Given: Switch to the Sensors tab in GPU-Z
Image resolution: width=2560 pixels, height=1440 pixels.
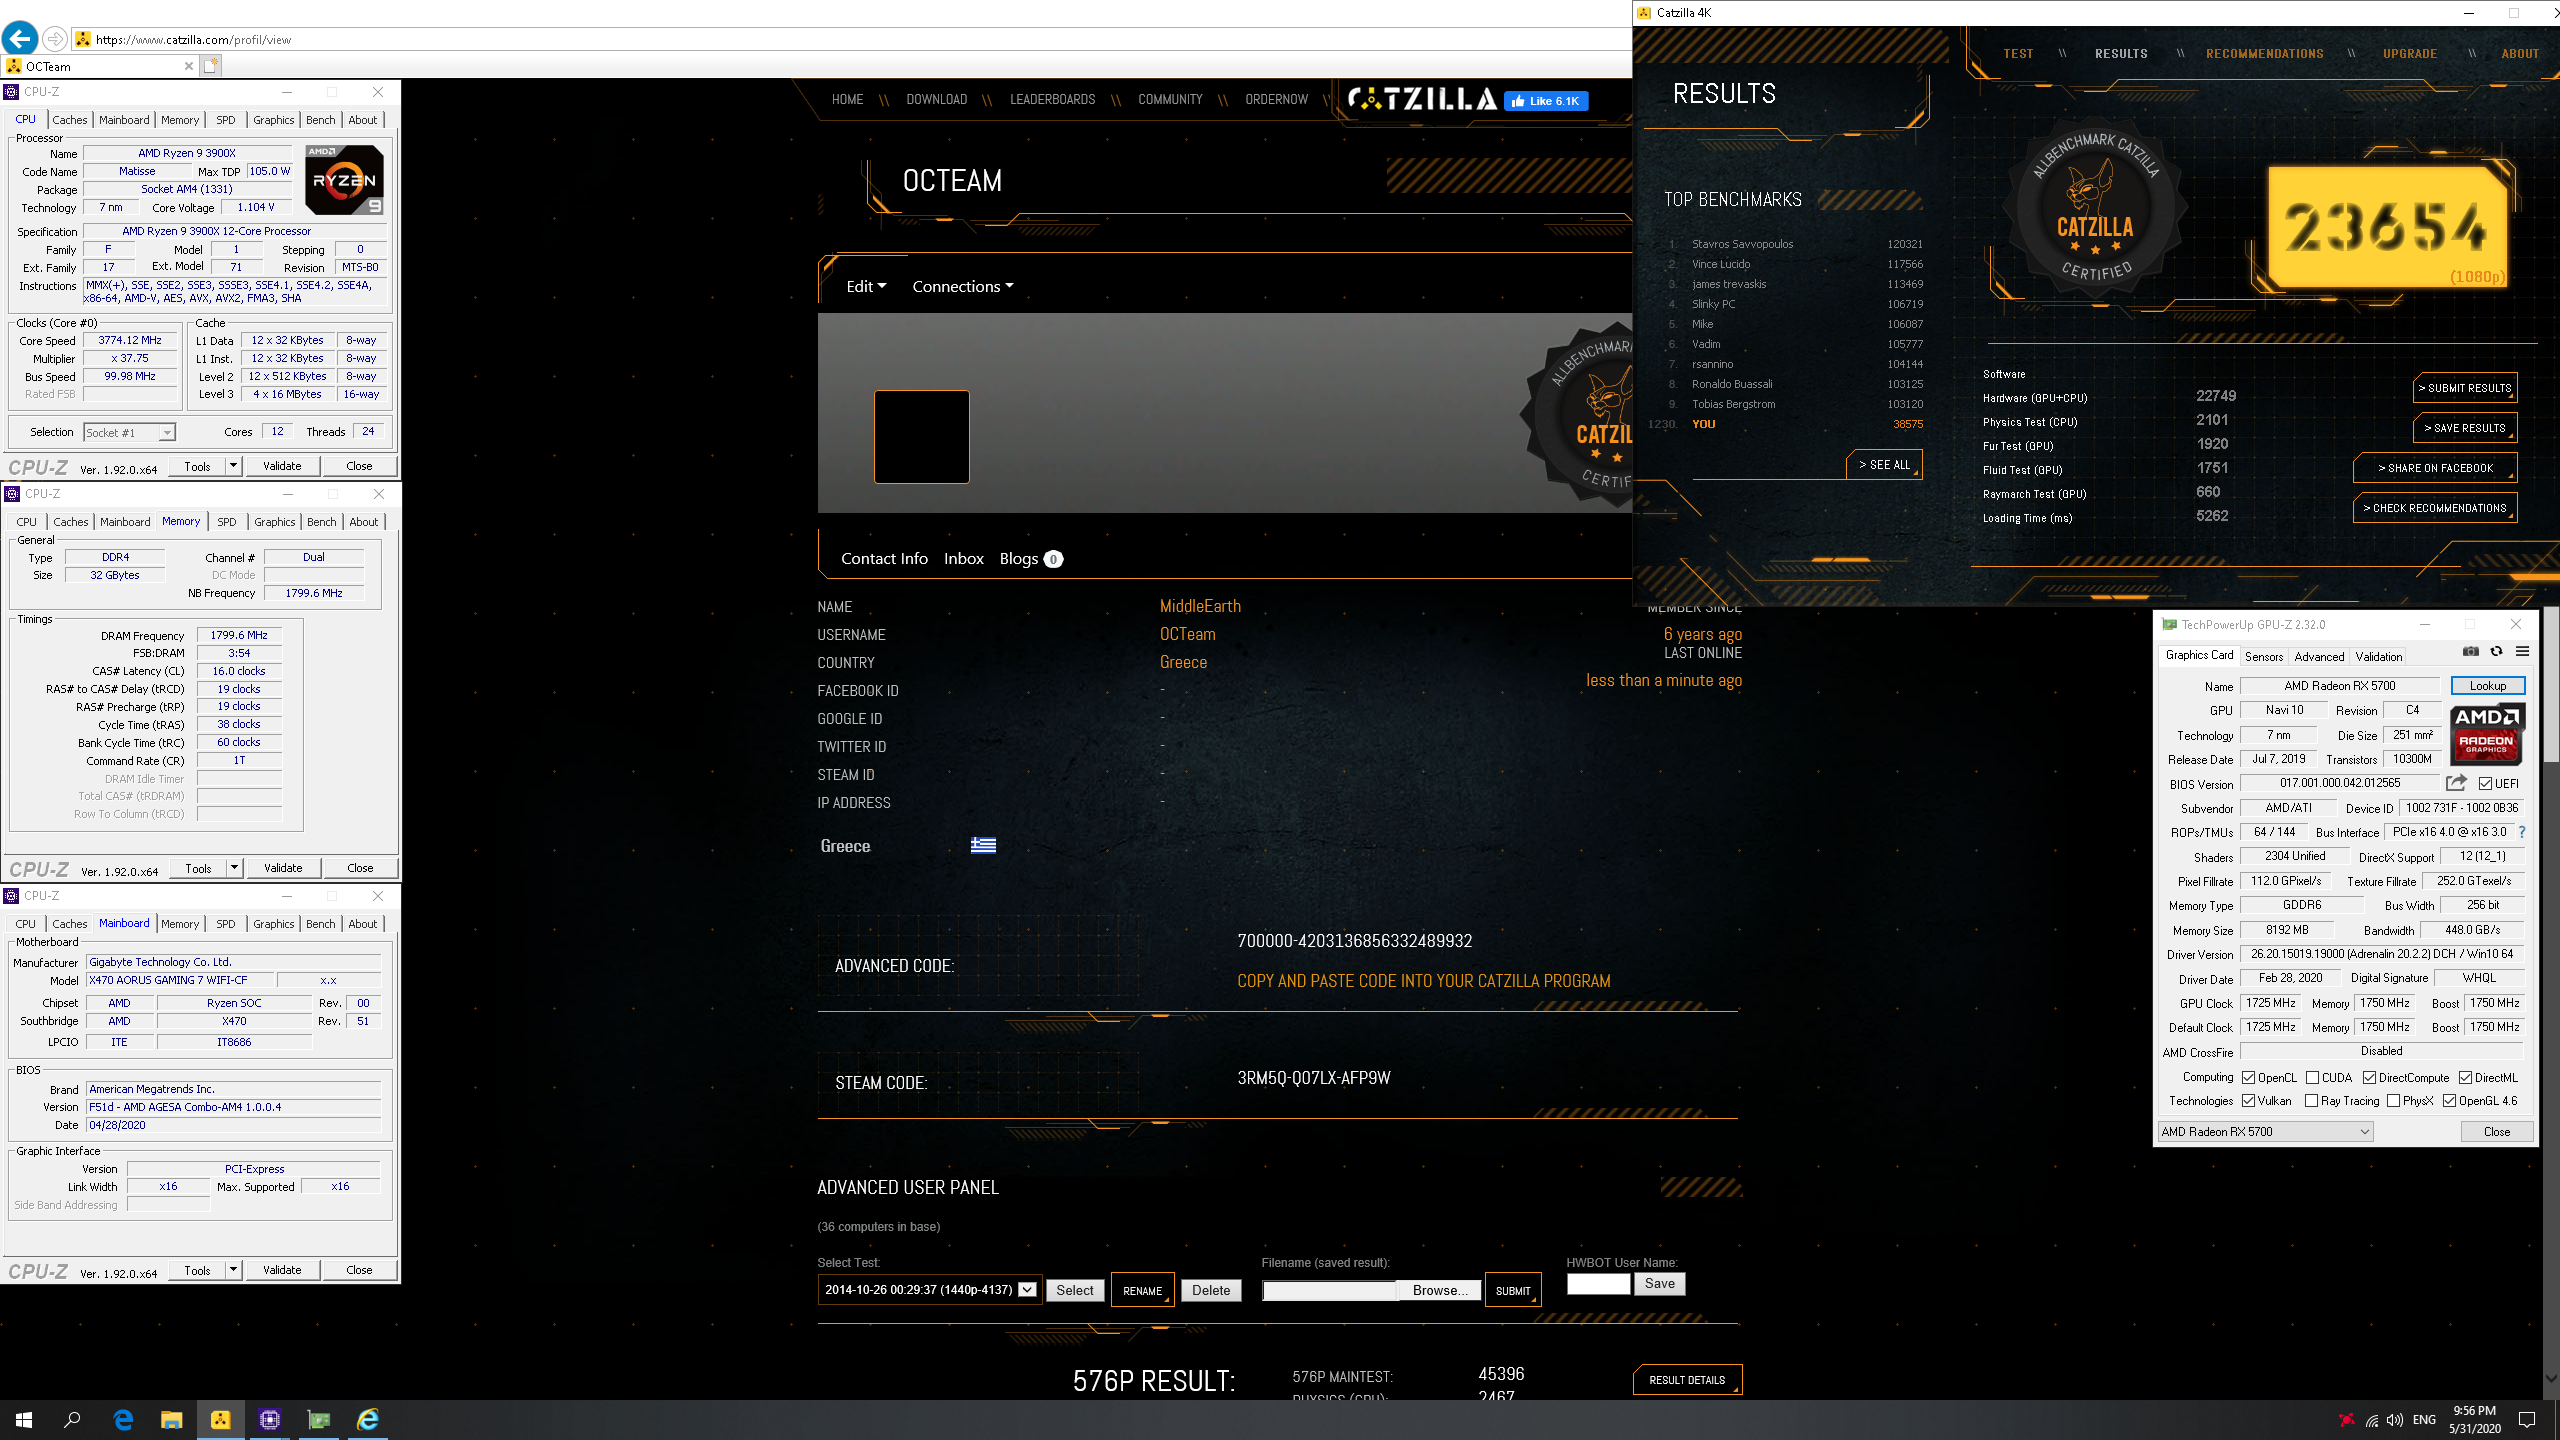Looking at the screenshot, I should (x=2263, y=657).
